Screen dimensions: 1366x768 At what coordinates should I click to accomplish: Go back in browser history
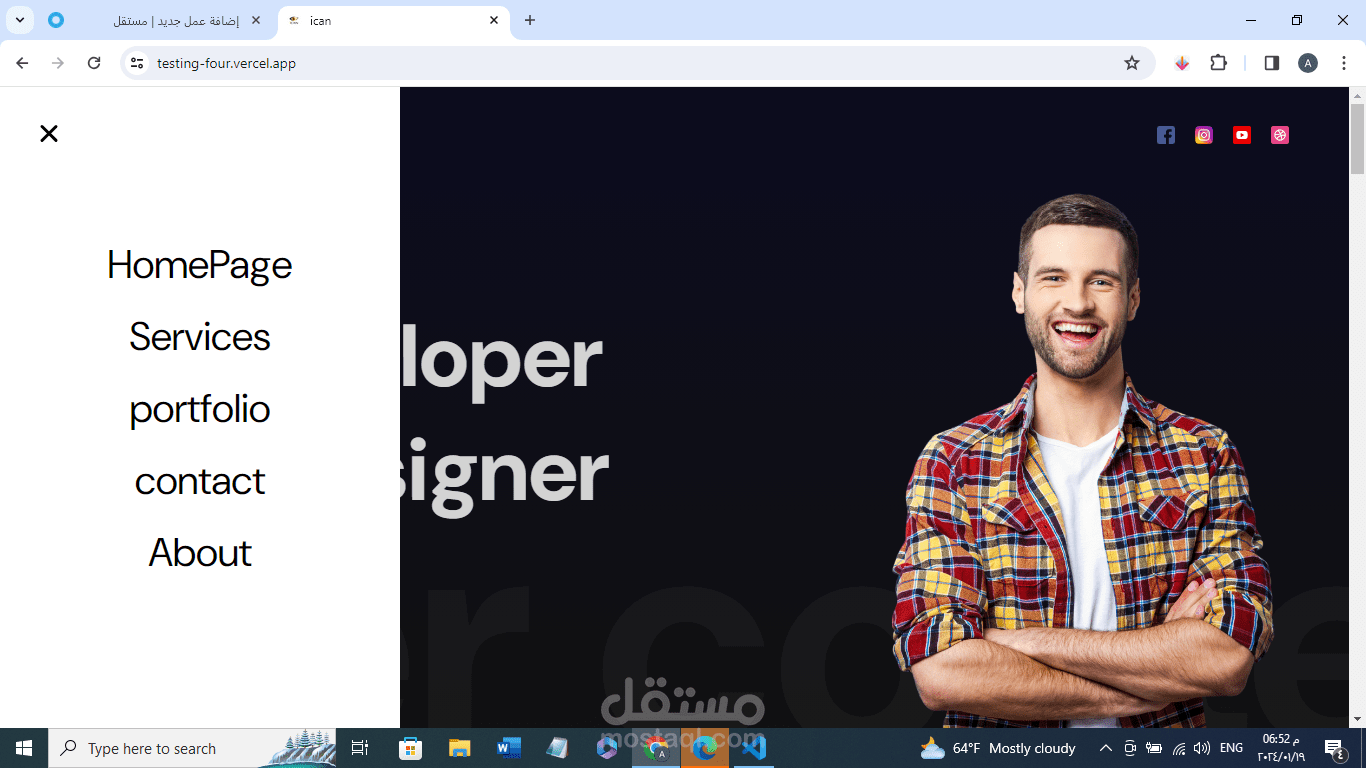22,63
